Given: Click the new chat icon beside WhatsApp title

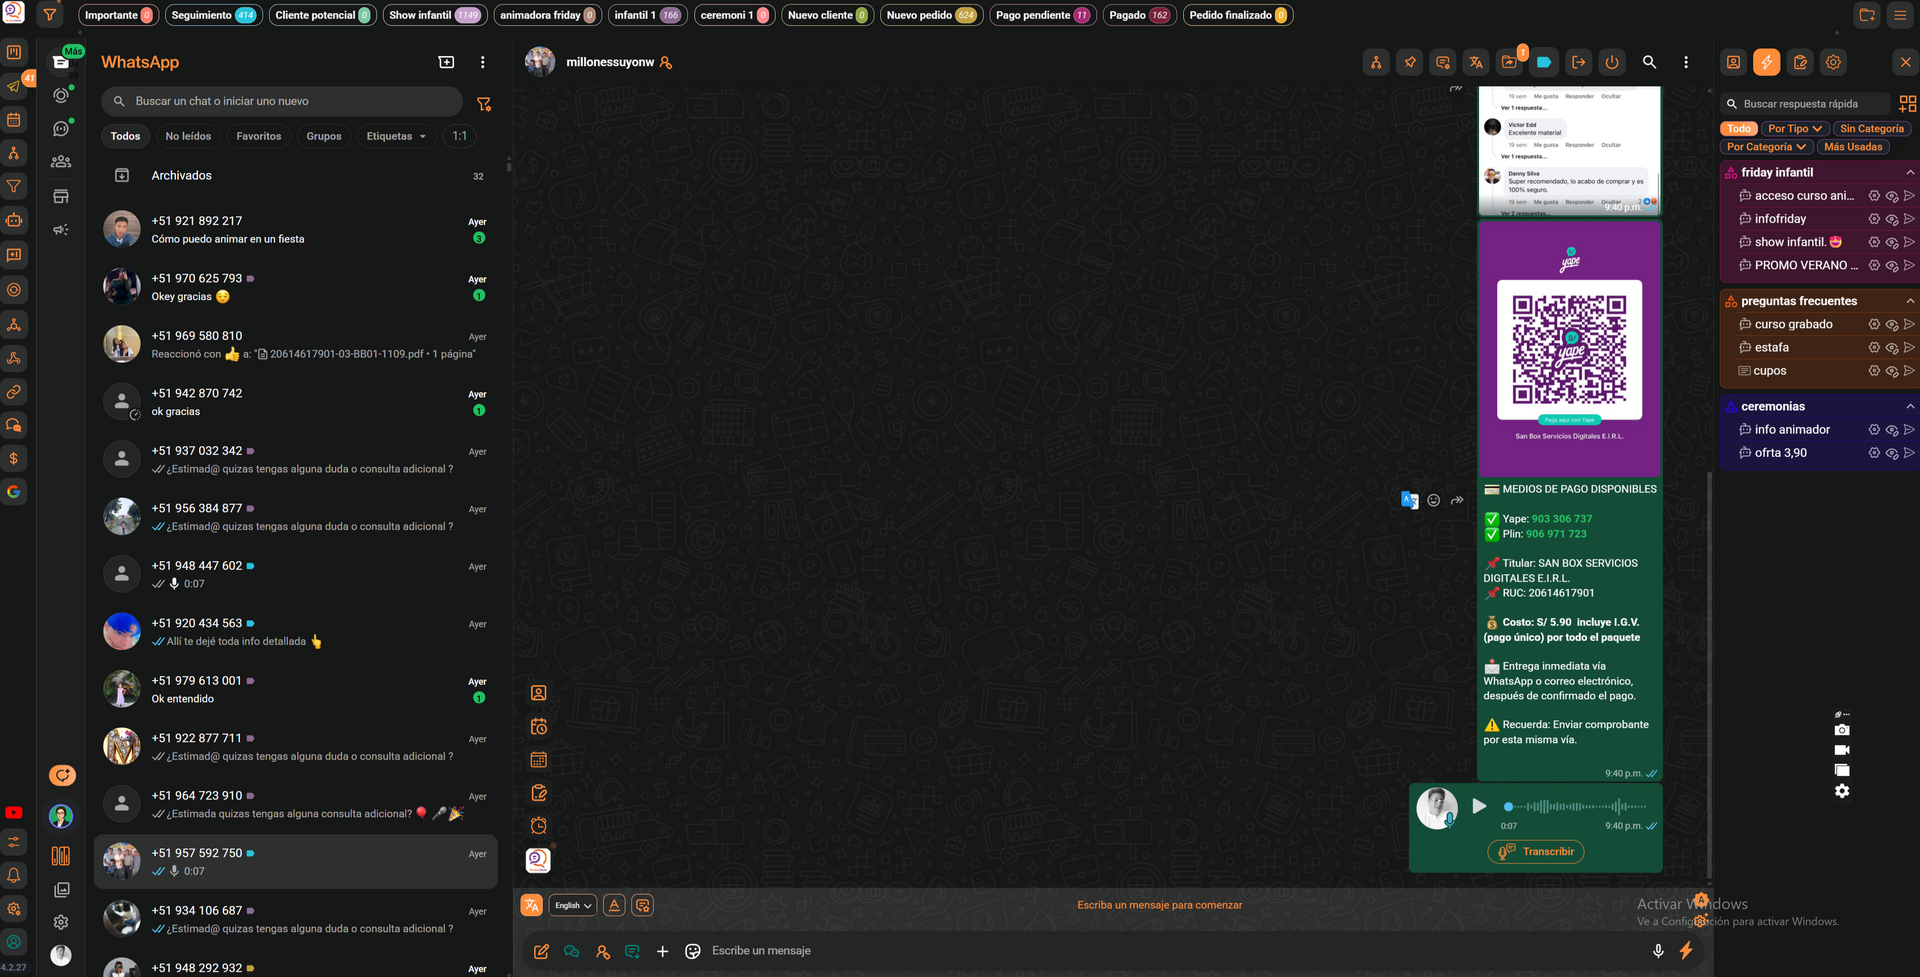Looking at the screenshot, I should pos(446,62).
